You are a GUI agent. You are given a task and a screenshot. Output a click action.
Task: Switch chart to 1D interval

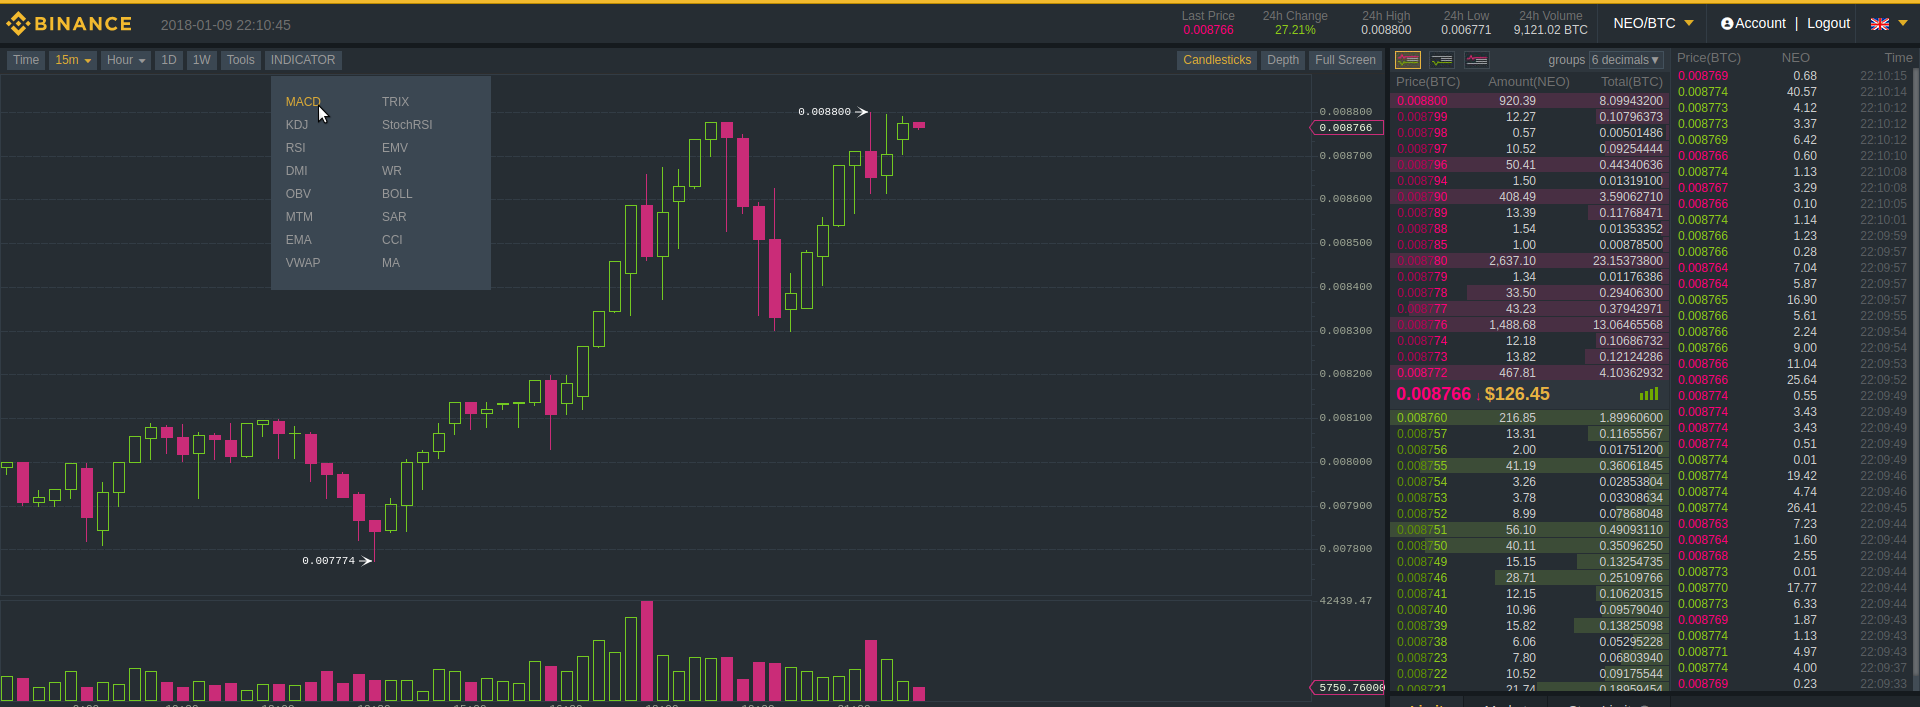(x=169, y=60)
